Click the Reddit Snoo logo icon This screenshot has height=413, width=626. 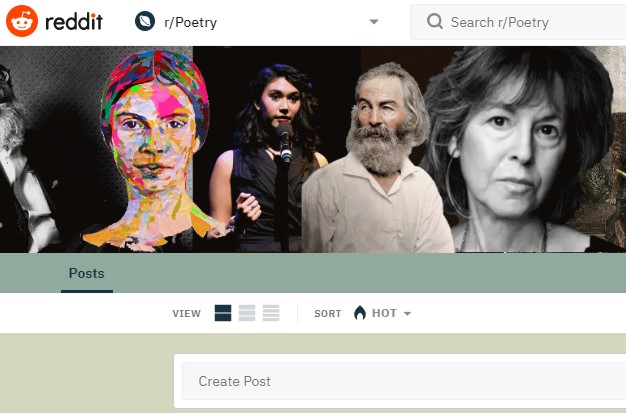tap(22, 21)
